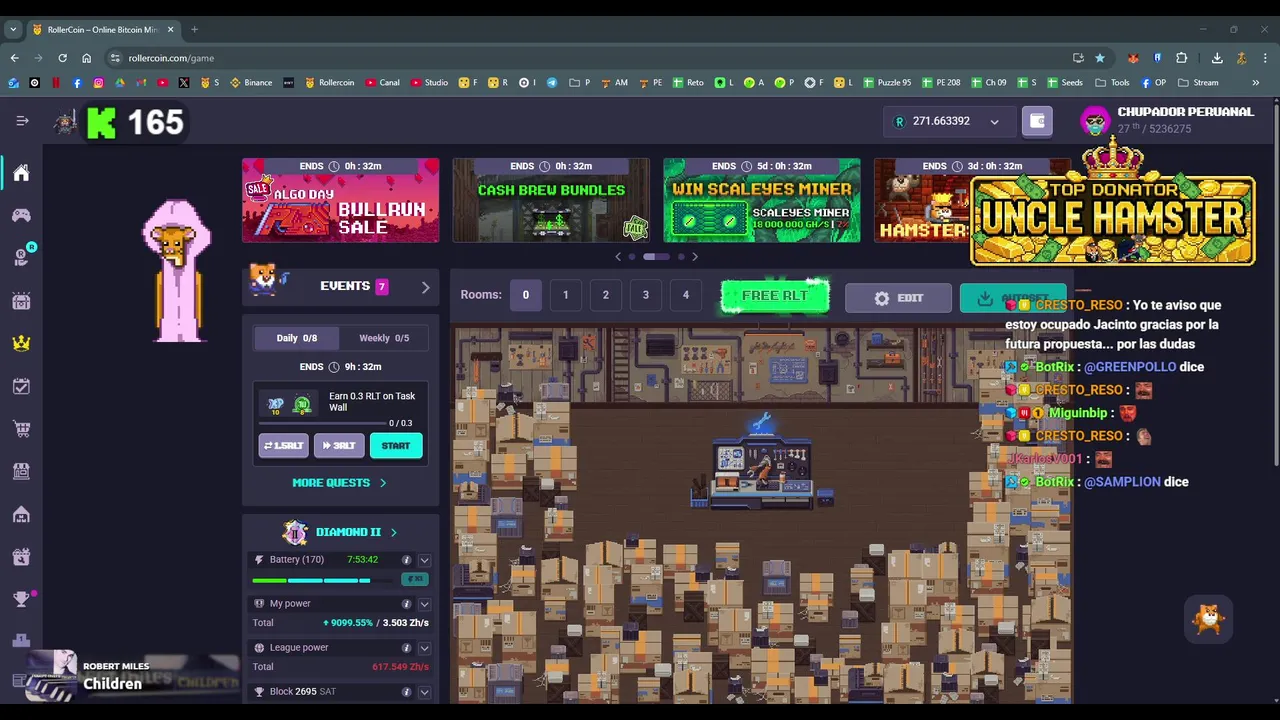Open the MORE QUESTS link

339,483
